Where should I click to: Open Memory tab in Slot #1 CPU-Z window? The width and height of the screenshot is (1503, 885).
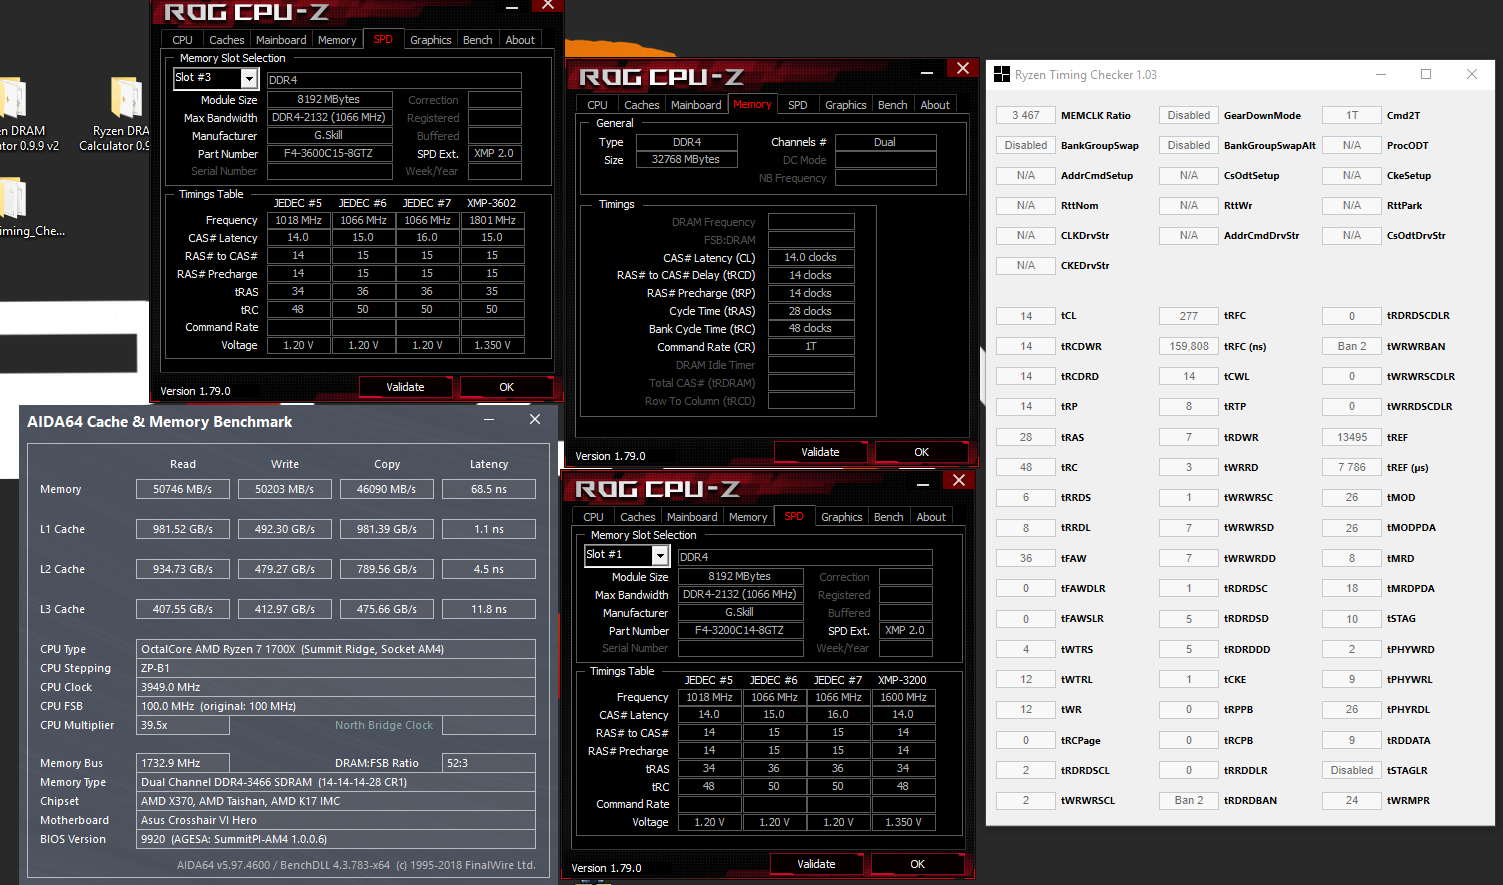[x=748, y=517]
